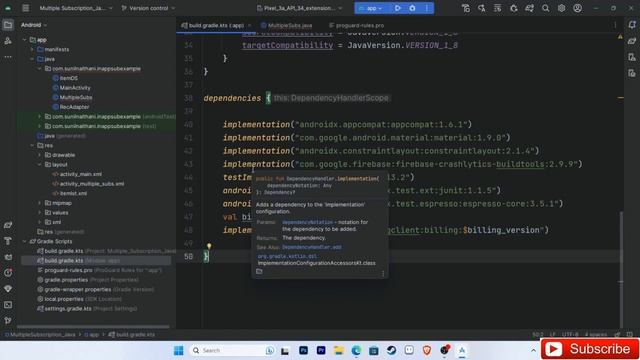Open the main hamburger menu

coord(25,8)
